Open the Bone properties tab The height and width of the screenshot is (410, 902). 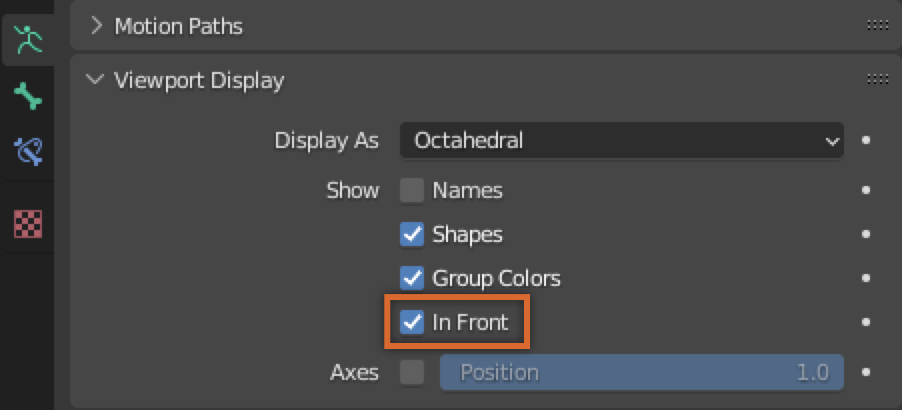(30, 97)
